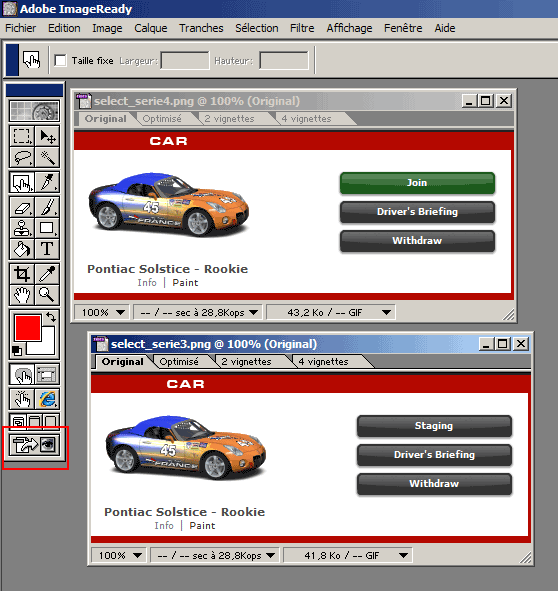Switch to standard screen mode
This screenshot has width=558, height=591.
click(18, 422)
